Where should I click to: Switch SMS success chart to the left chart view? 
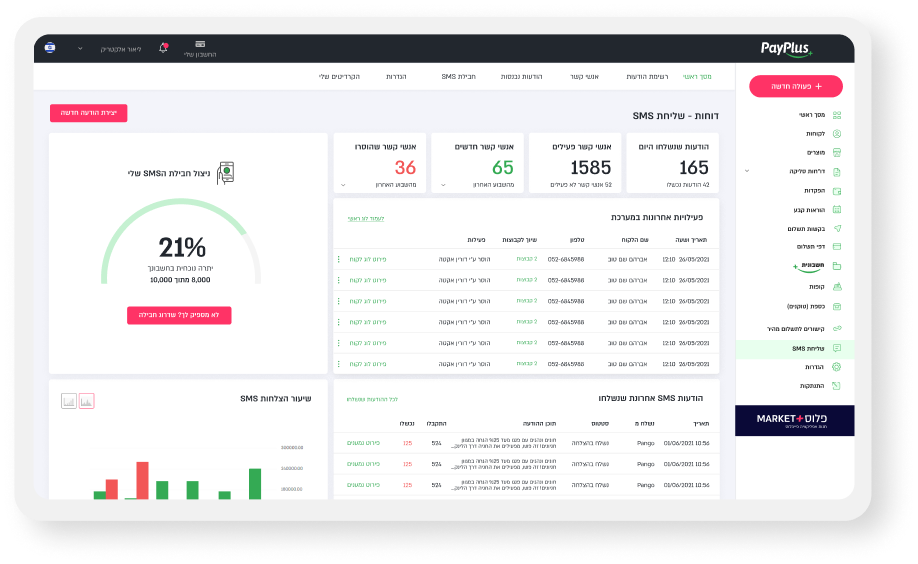(68, 401)
